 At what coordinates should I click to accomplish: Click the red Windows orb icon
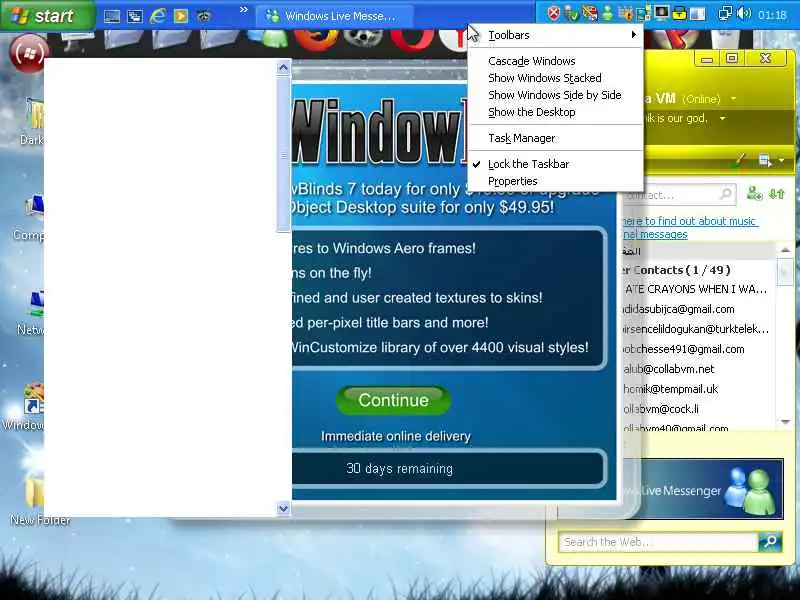point(29,53)
